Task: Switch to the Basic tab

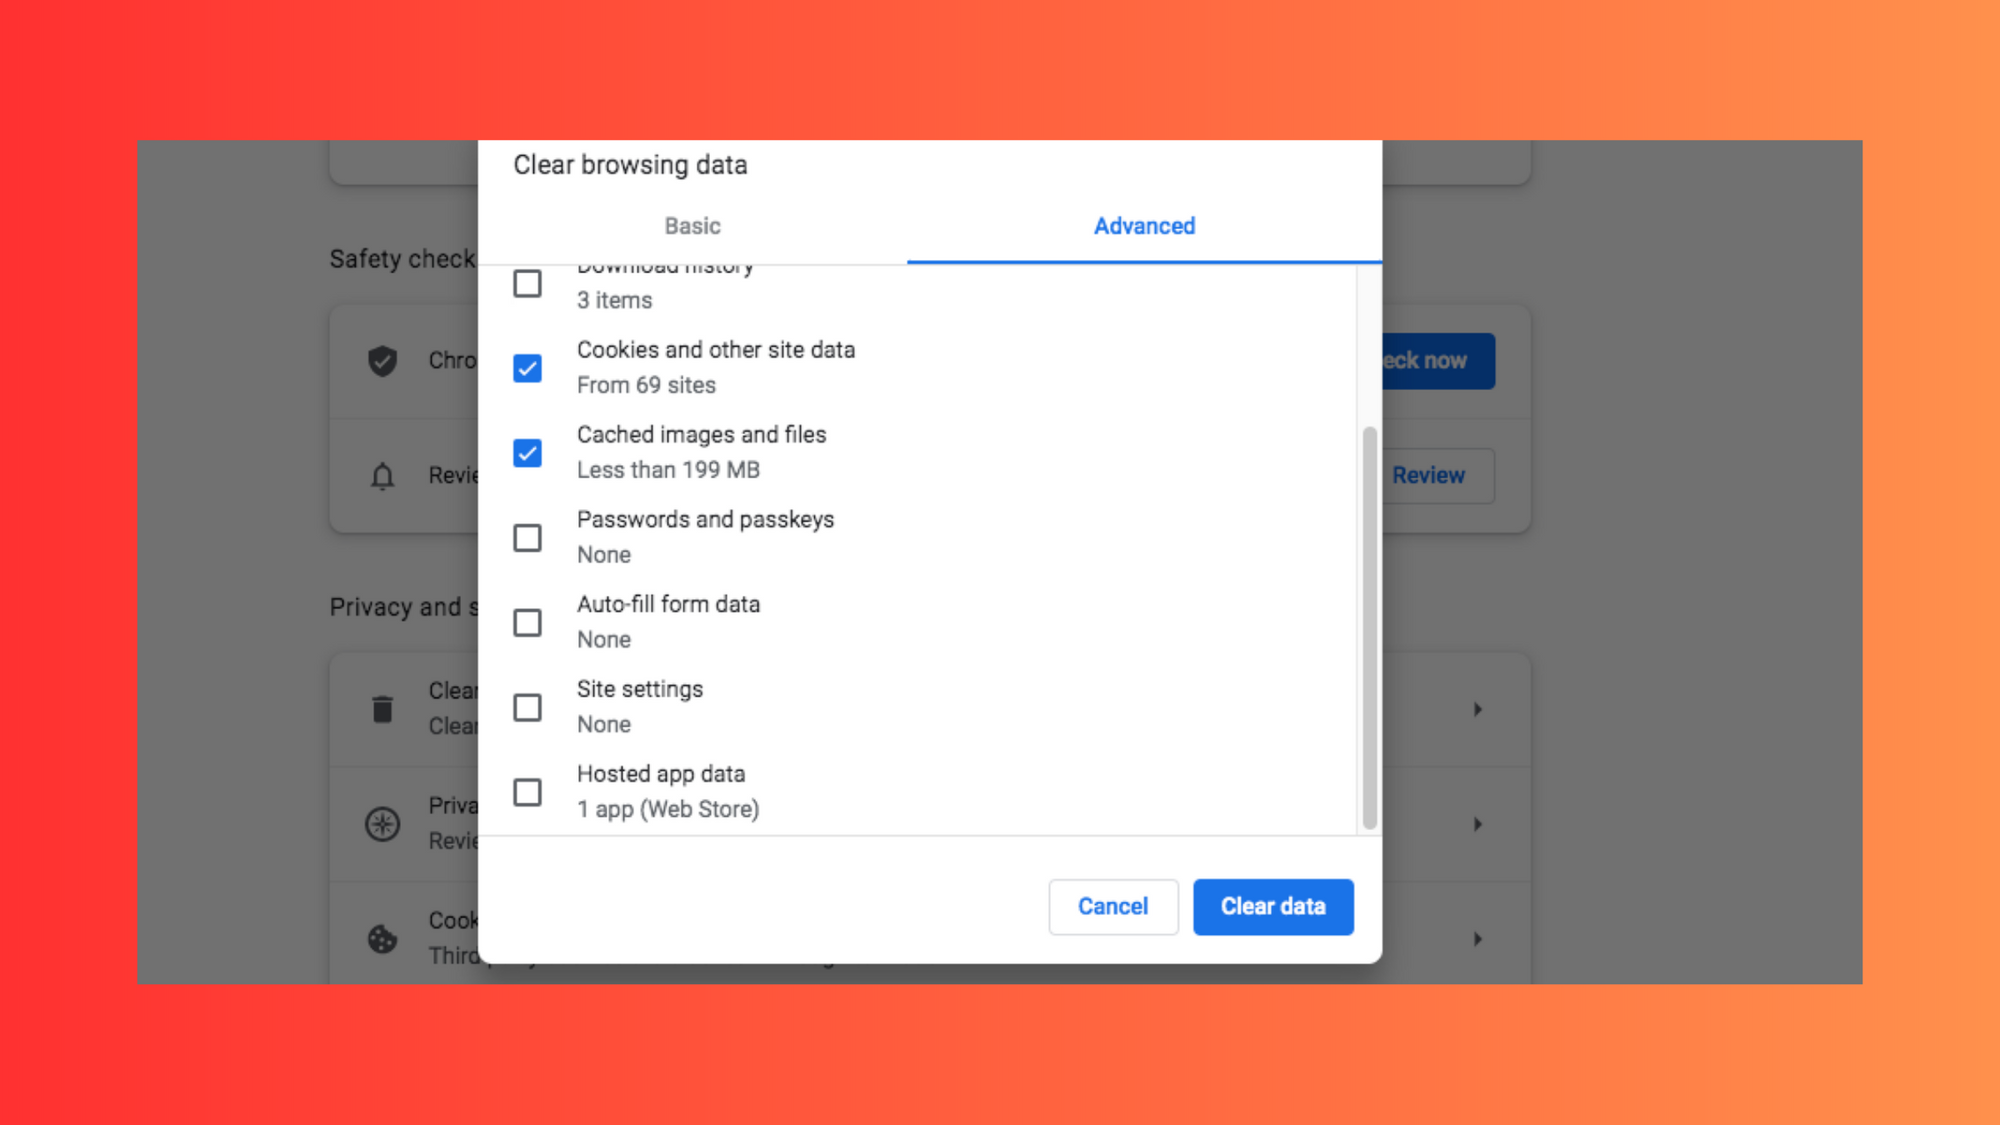Action: tap(692, 227)
